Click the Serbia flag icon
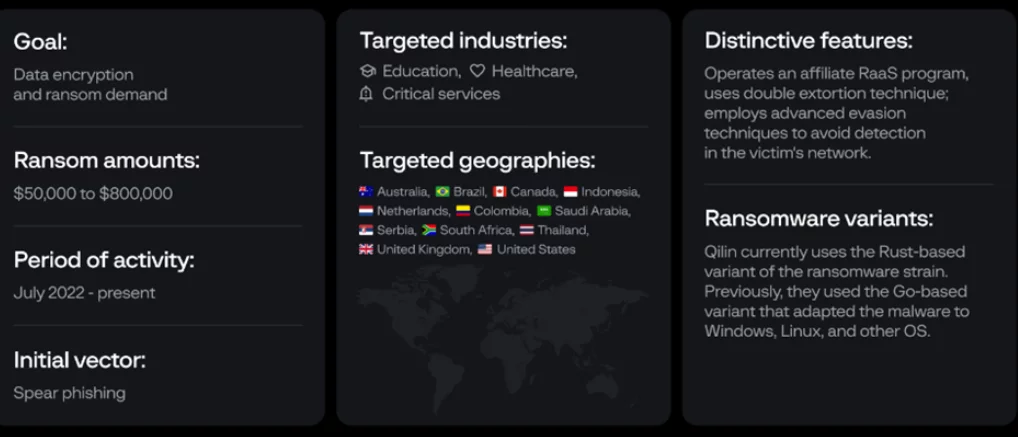 [366, 230]
